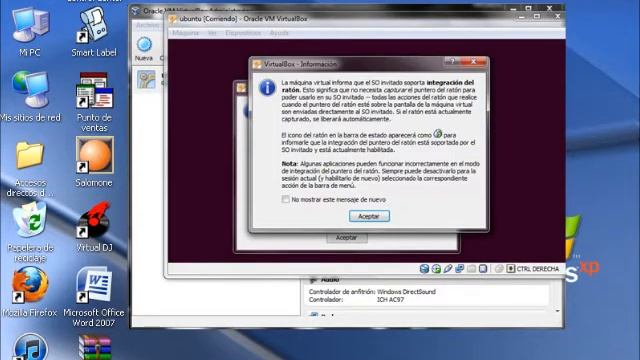Image resolution: width=640 pixels, height=360 pixels.
Task: Open the Ver menu in ubuntu window
Action: tap(212, 33)
